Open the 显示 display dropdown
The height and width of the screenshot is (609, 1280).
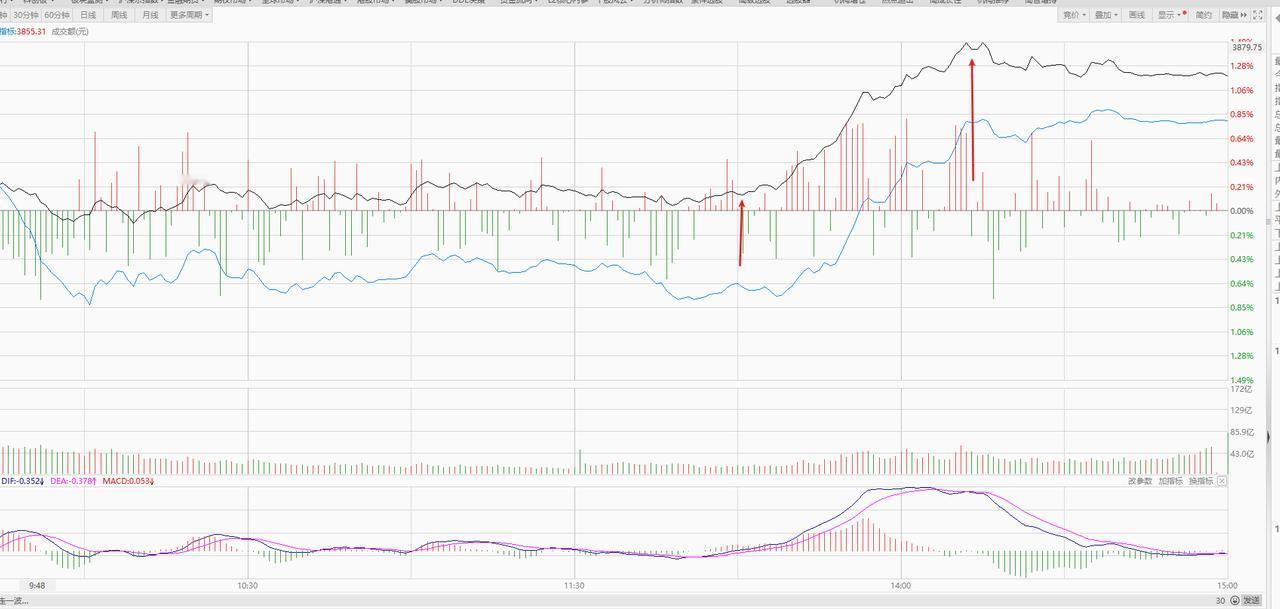point(1170,15)
